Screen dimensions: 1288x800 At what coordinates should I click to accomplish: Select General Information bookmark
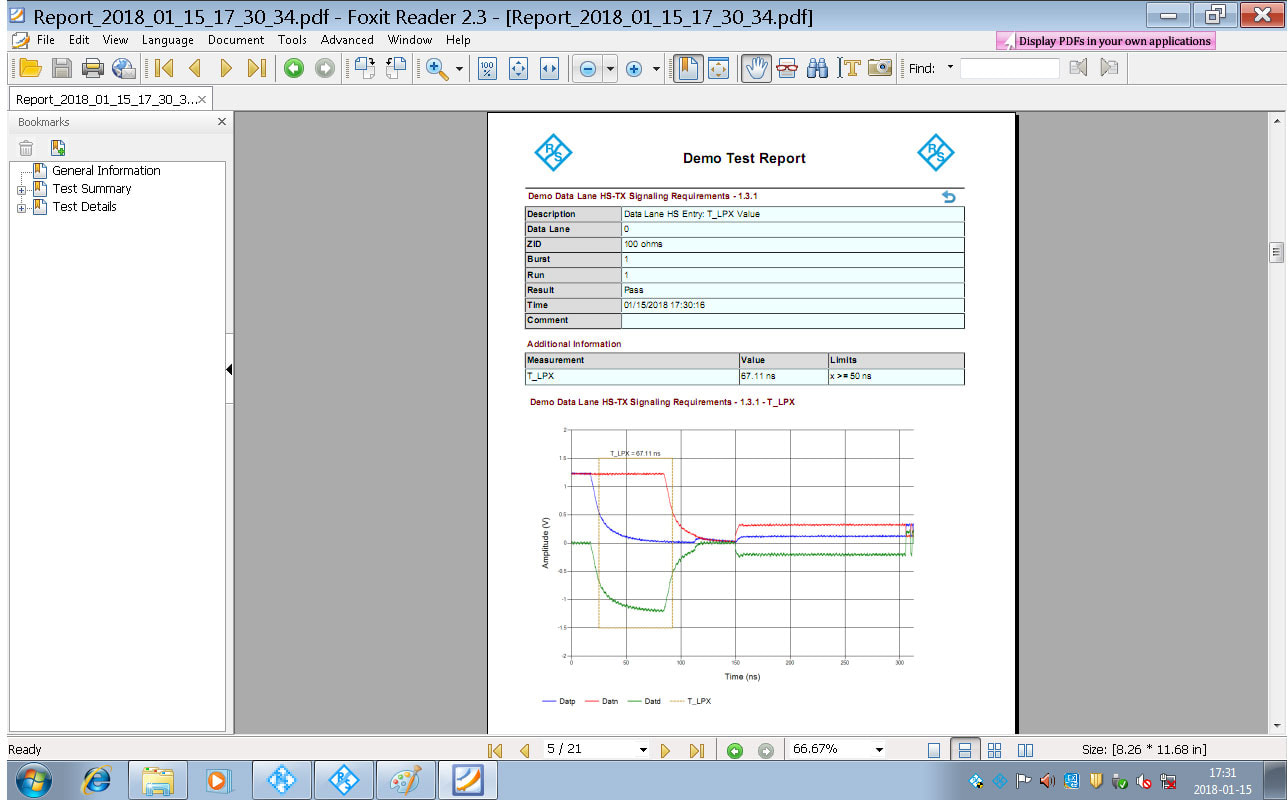click(106, 170)
